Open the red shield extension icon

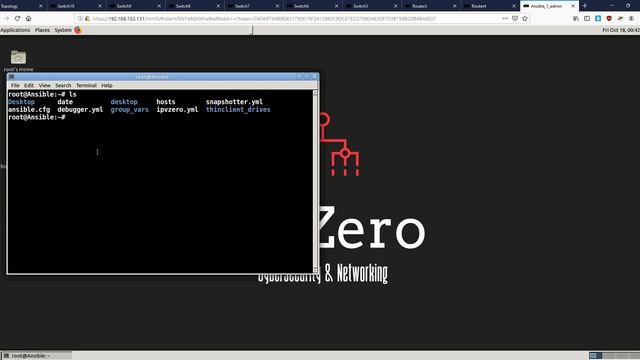pos(609,18)
